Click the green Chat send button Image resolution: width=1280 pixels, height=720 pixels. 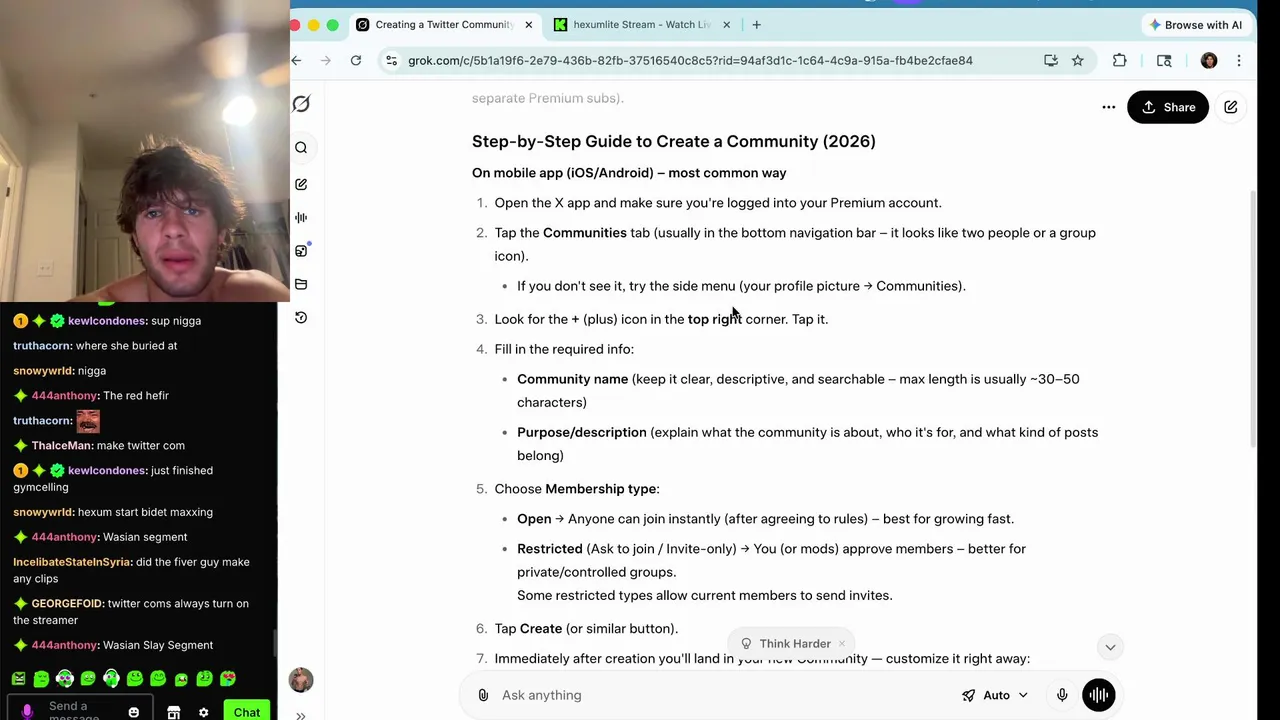(247, 712)
